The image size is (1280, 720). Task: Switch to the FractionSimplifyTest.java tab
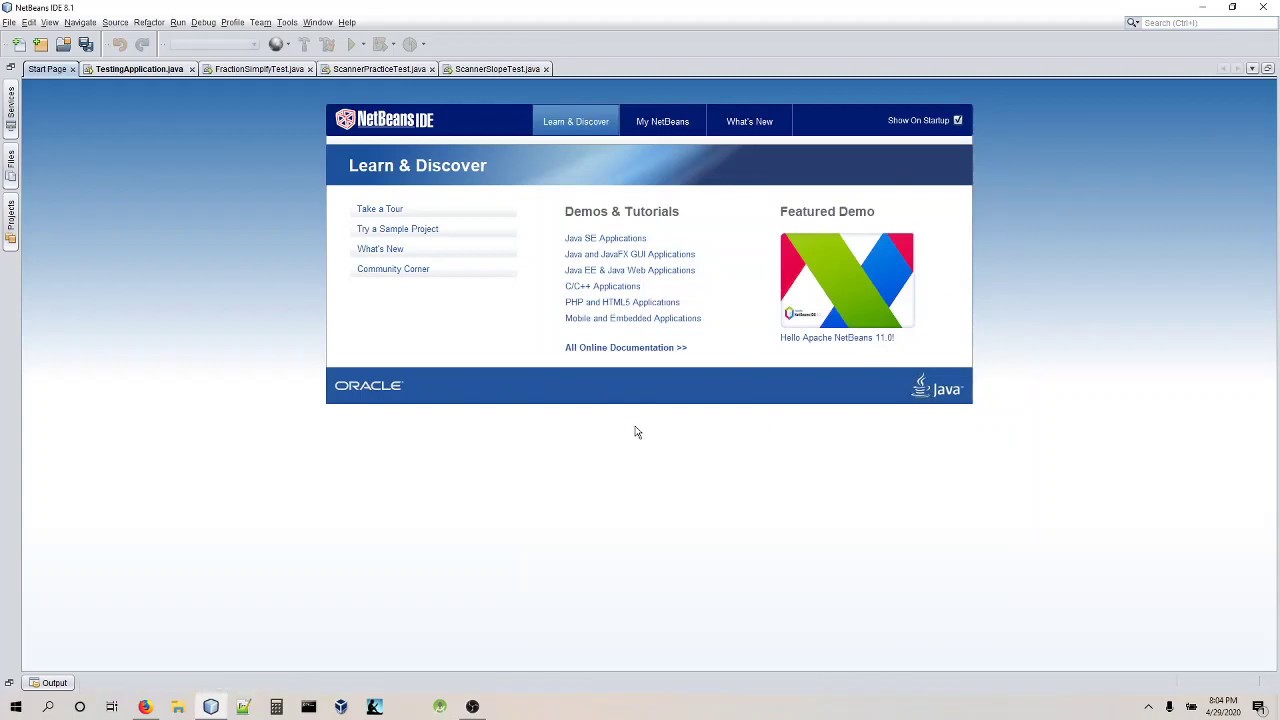tap(259, 69)
